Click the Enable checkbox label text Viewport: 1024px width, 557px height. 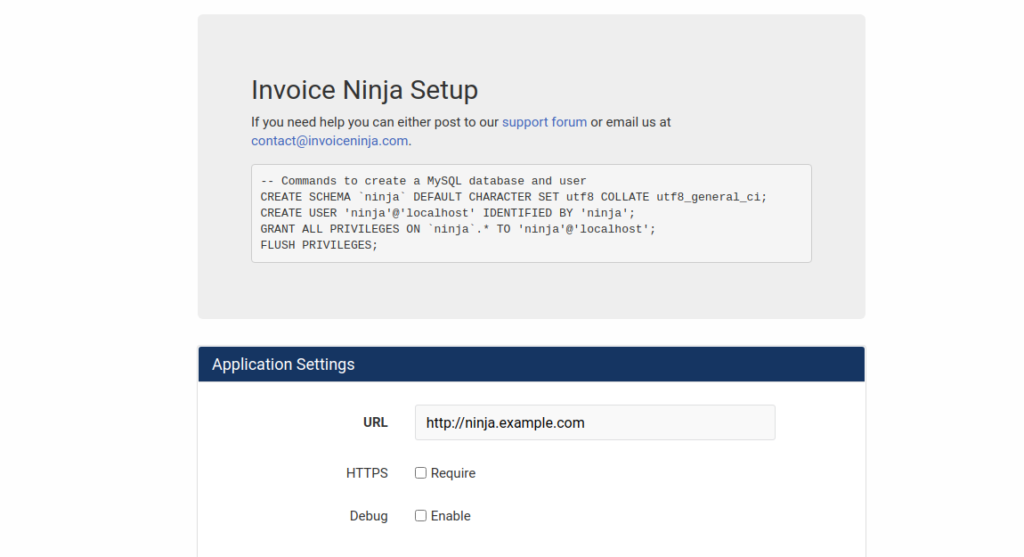click(x=451, y=516)
